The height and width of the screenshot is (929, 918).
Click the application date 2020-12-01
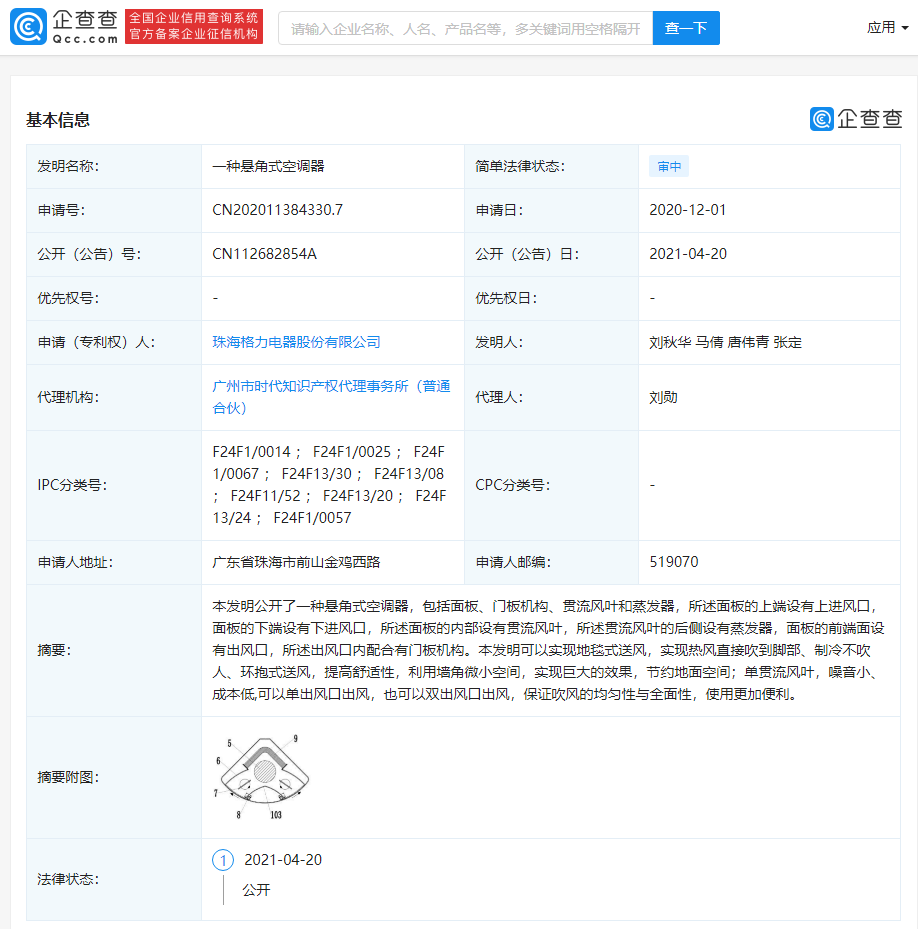click(687, 210)
